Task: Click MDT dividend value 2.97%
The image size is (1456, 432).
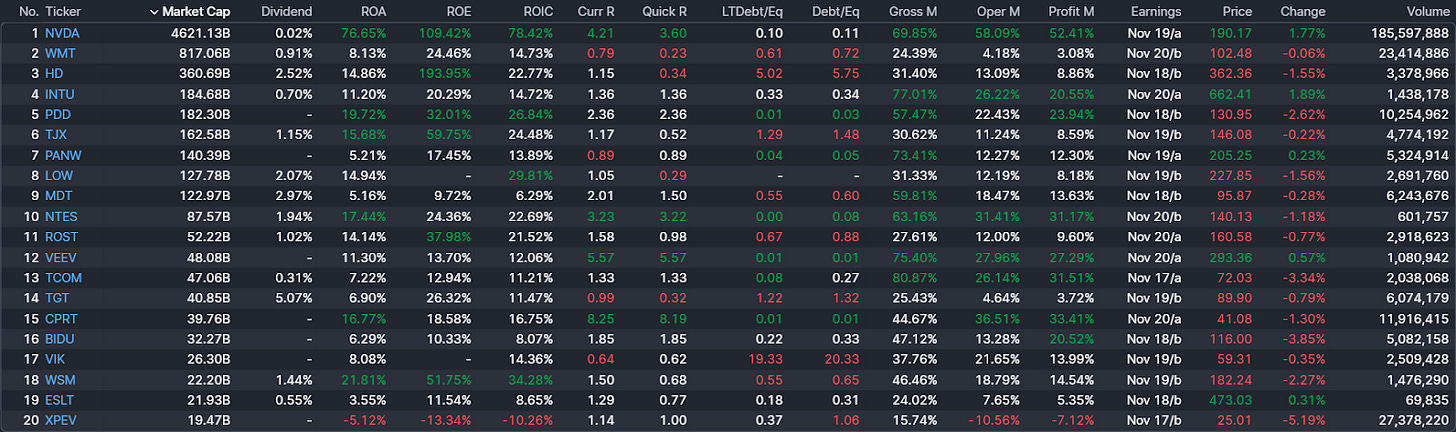Action: (x=293, y=196)
